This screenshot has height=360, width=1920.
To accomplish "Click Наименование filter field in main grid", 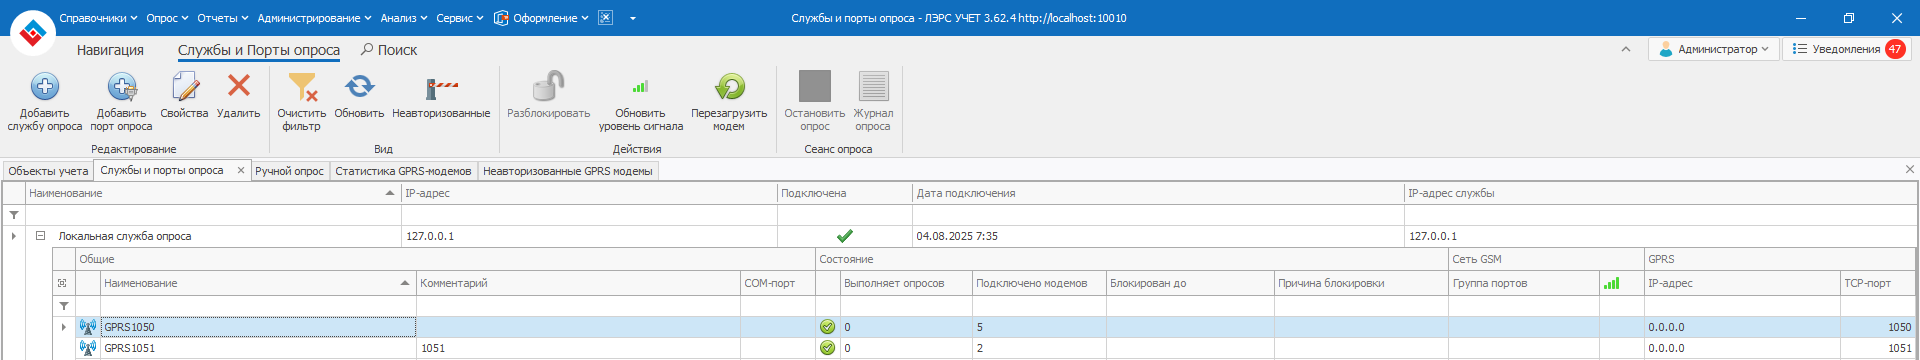I will tap(213, 215).
